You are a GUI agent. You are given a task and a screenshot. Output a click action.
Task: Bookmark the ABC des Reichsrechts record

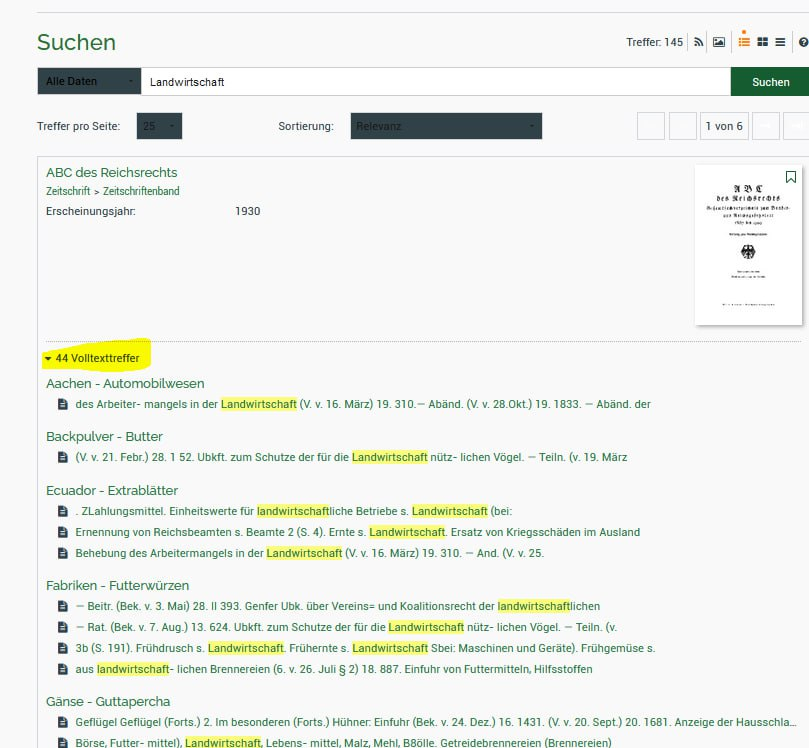click(x=790, y=177)
